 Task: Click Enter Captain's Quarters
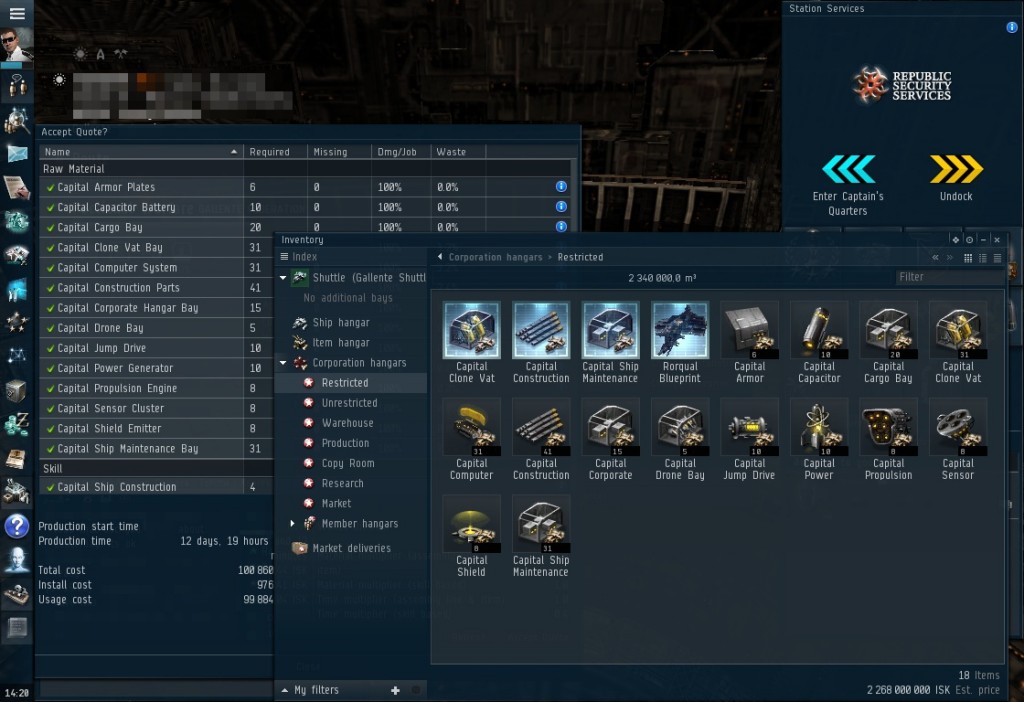pyautogui.click(x=848, y=185)
